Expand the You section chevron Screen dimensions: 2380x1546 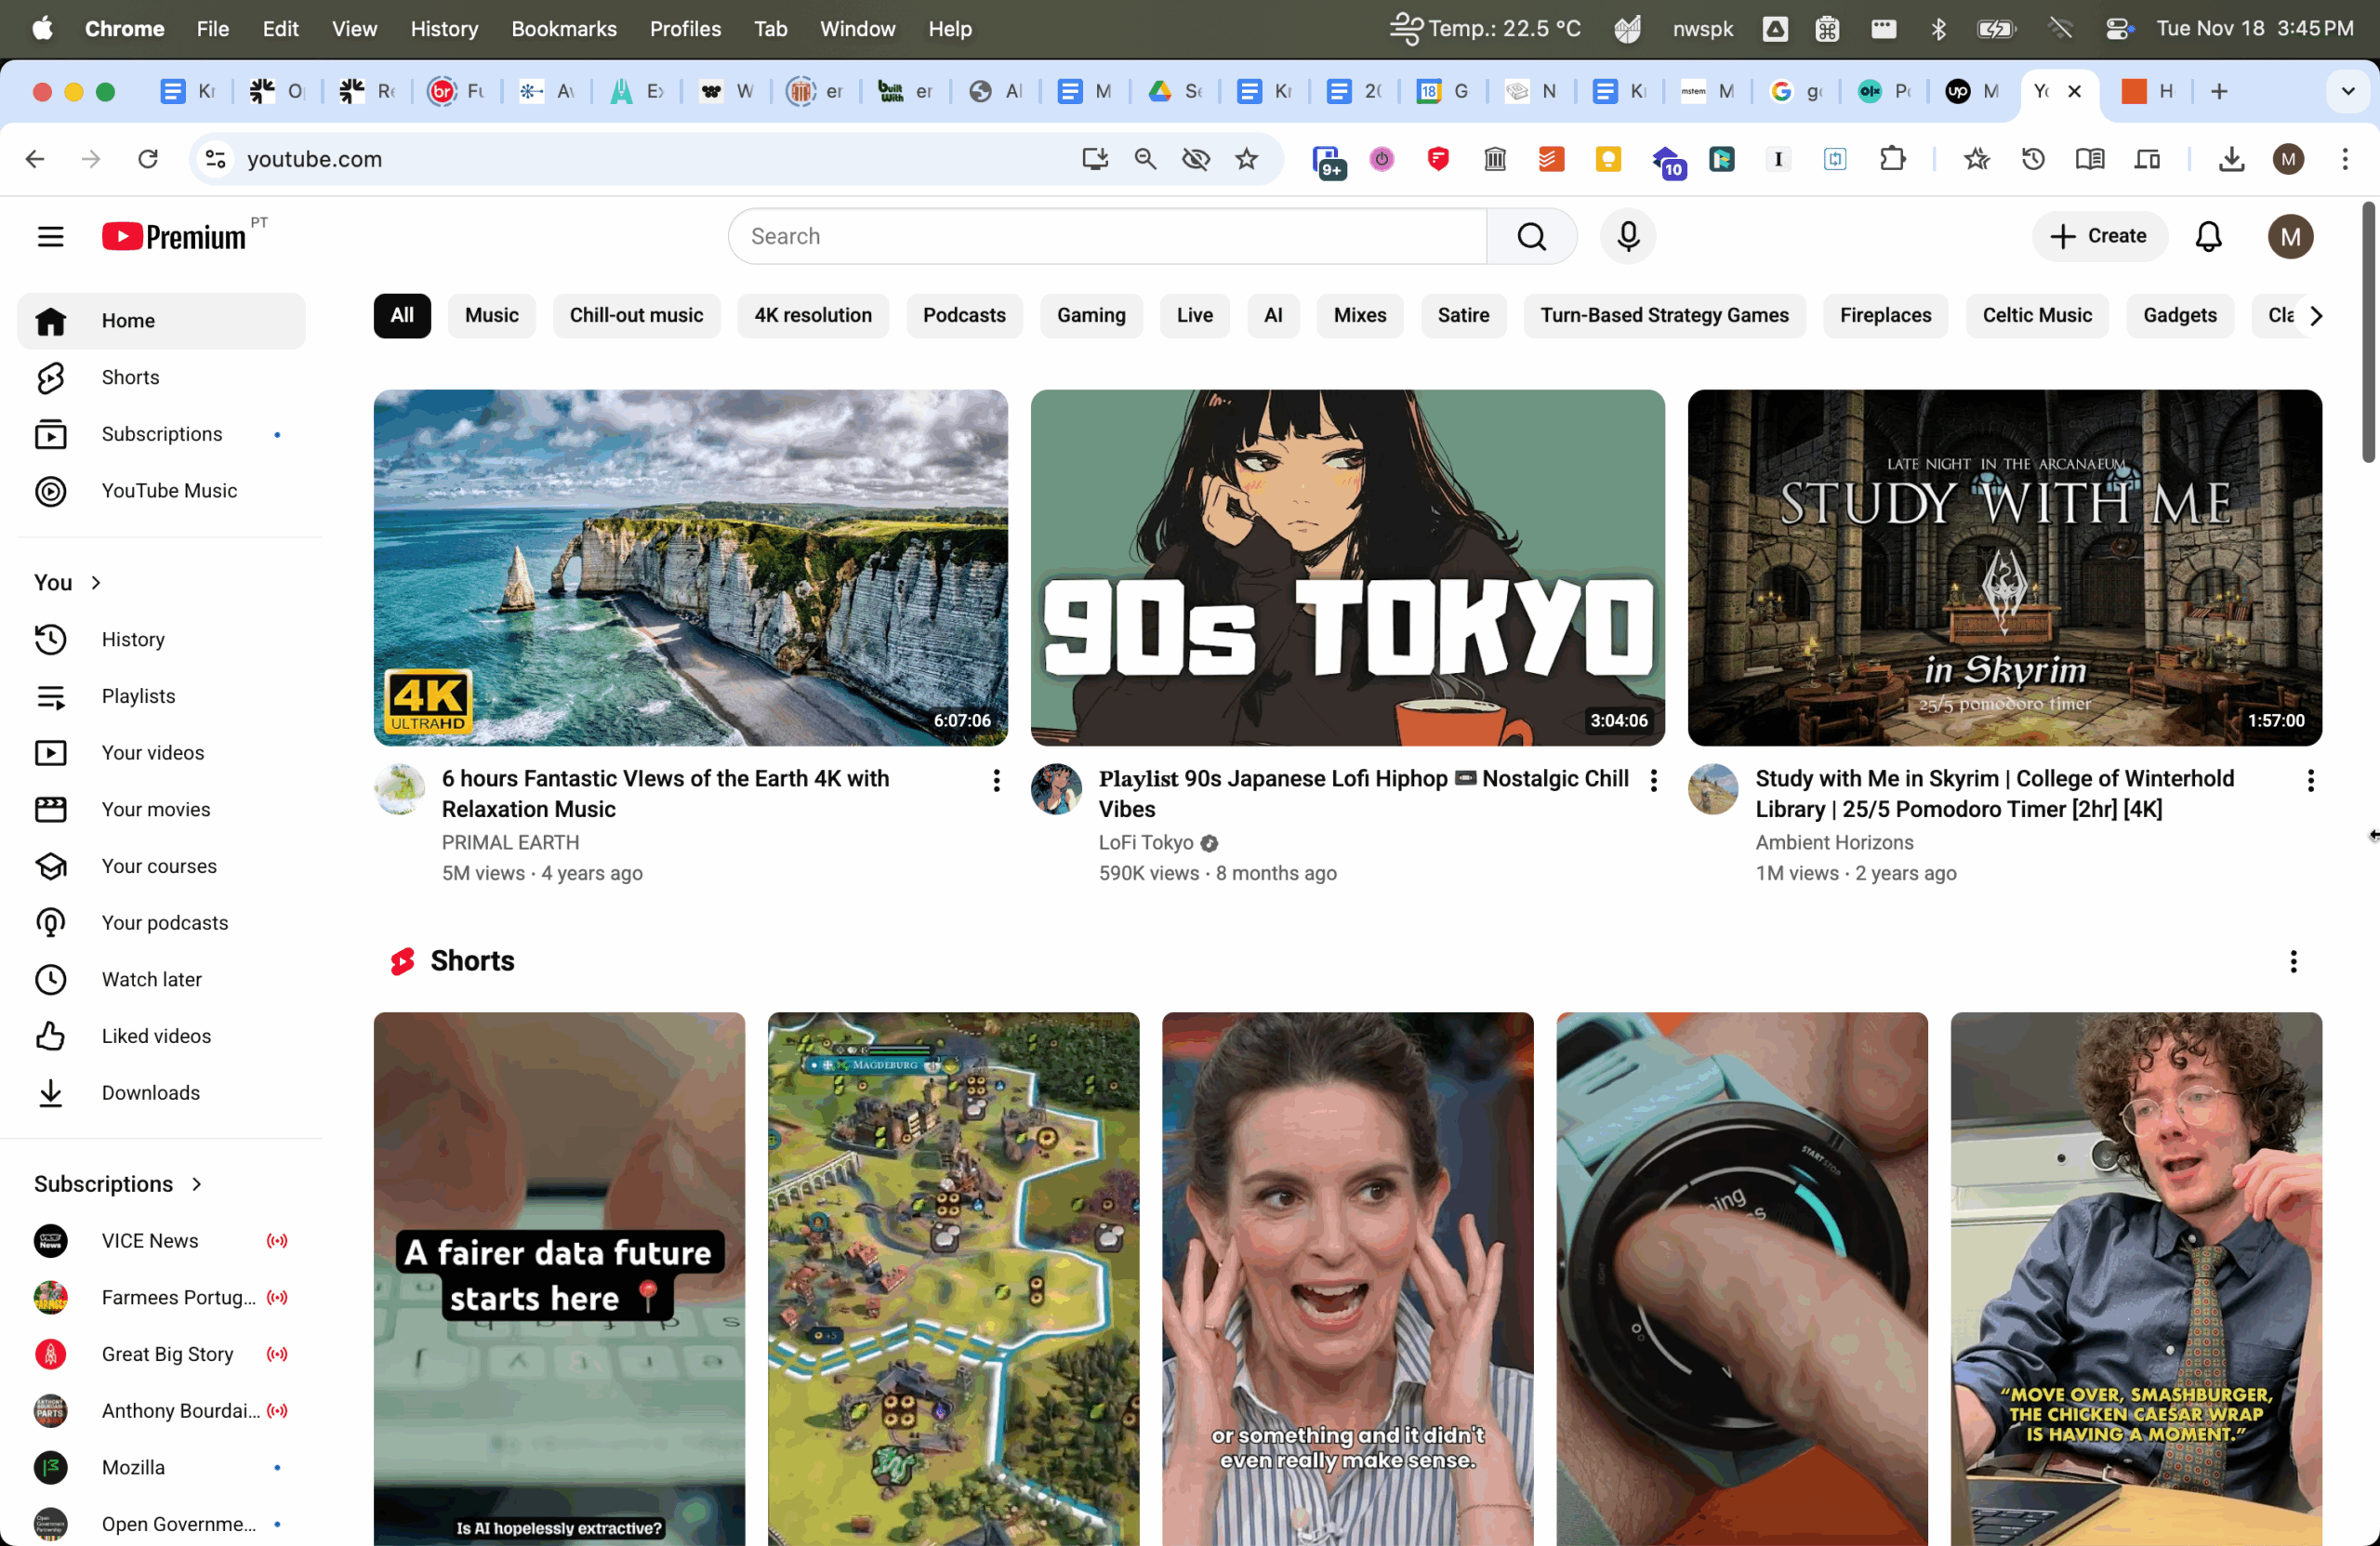pyautogui.click(x=96, y=582)
